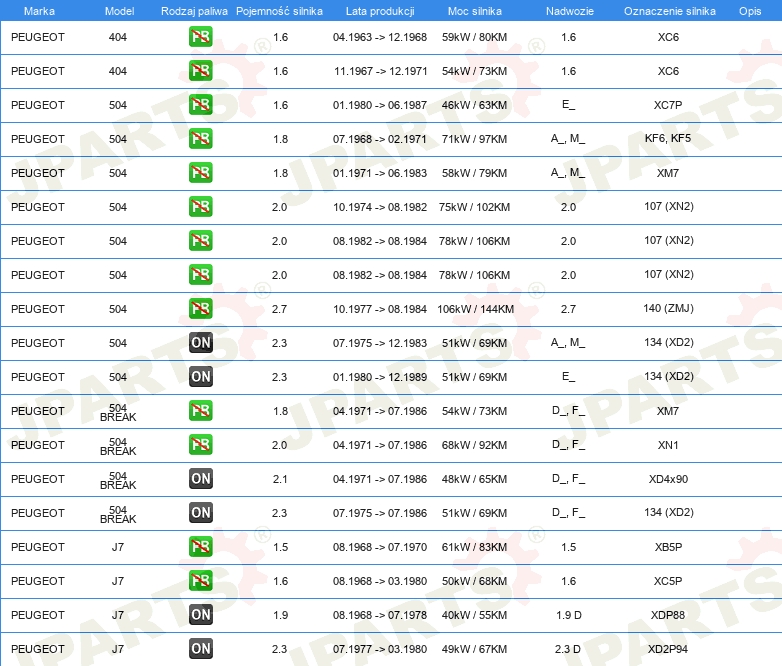Image resolution: width=782 pixels, height=666 pixels.
Task: Click the Opis column header
Action: (x=750, y=11)
